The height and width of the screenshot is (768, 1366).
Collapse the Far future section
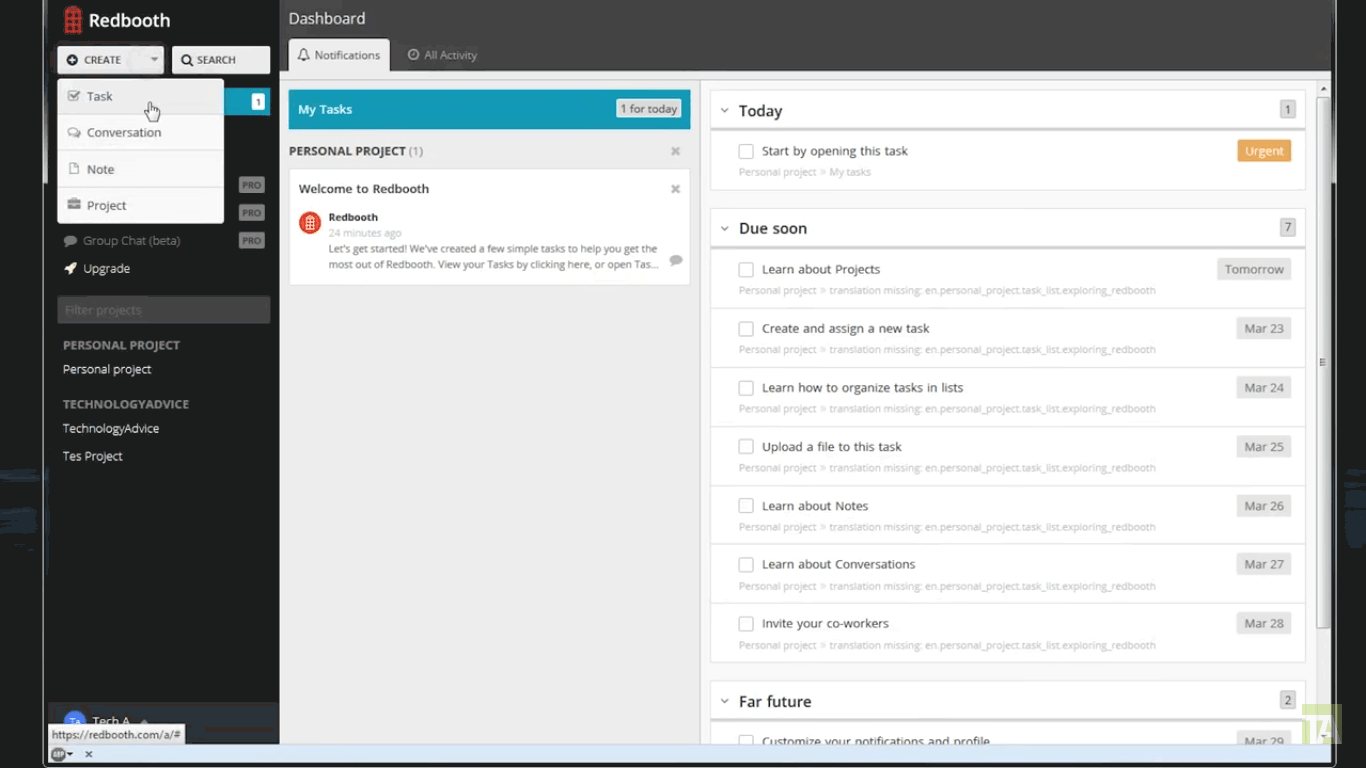725,702
